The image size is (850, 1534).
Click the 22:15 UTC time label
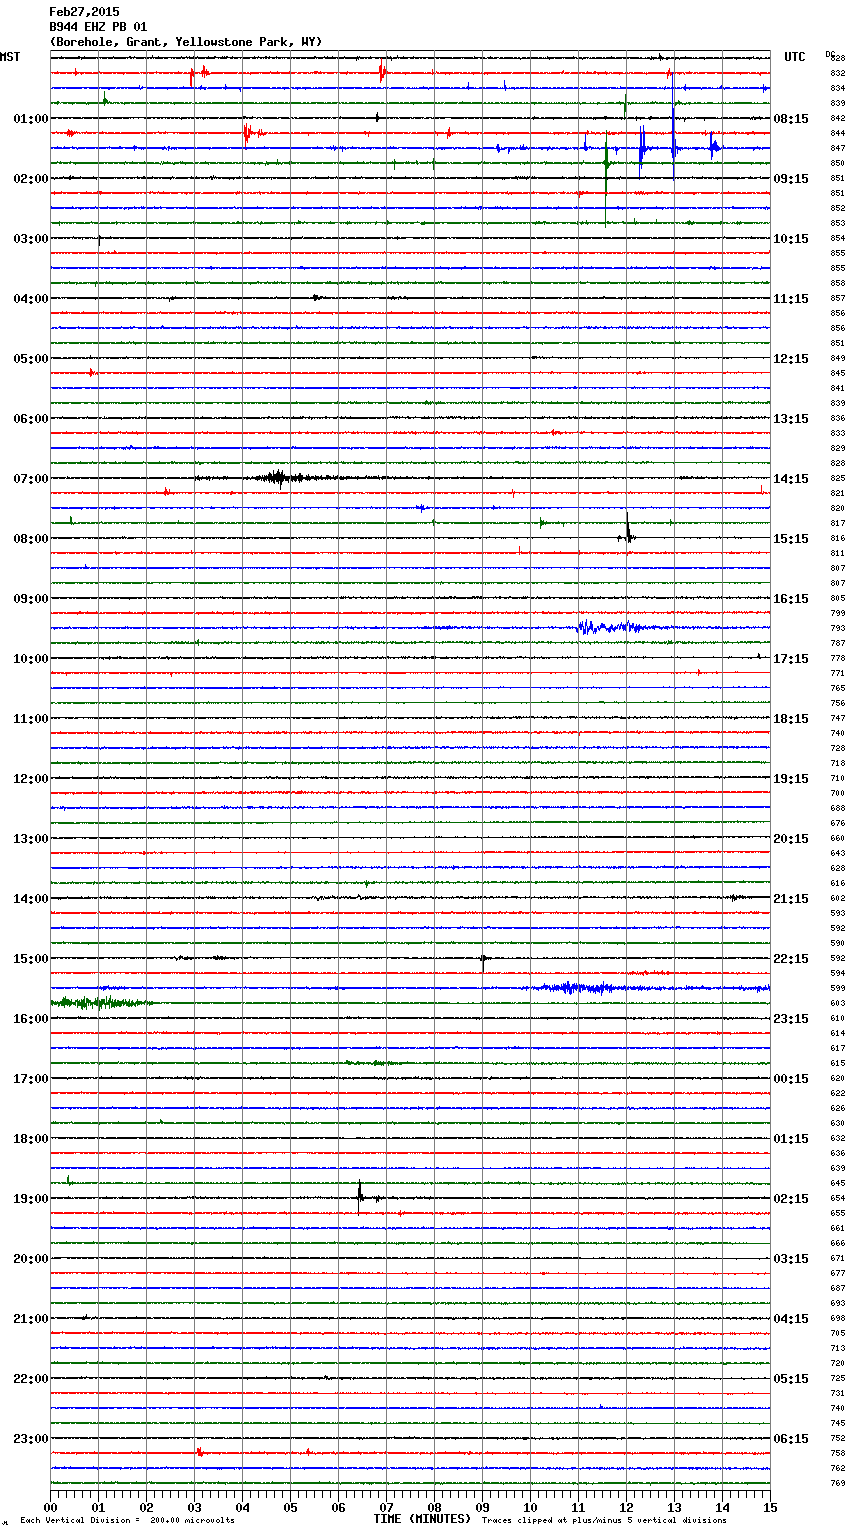tap(791, 959)
